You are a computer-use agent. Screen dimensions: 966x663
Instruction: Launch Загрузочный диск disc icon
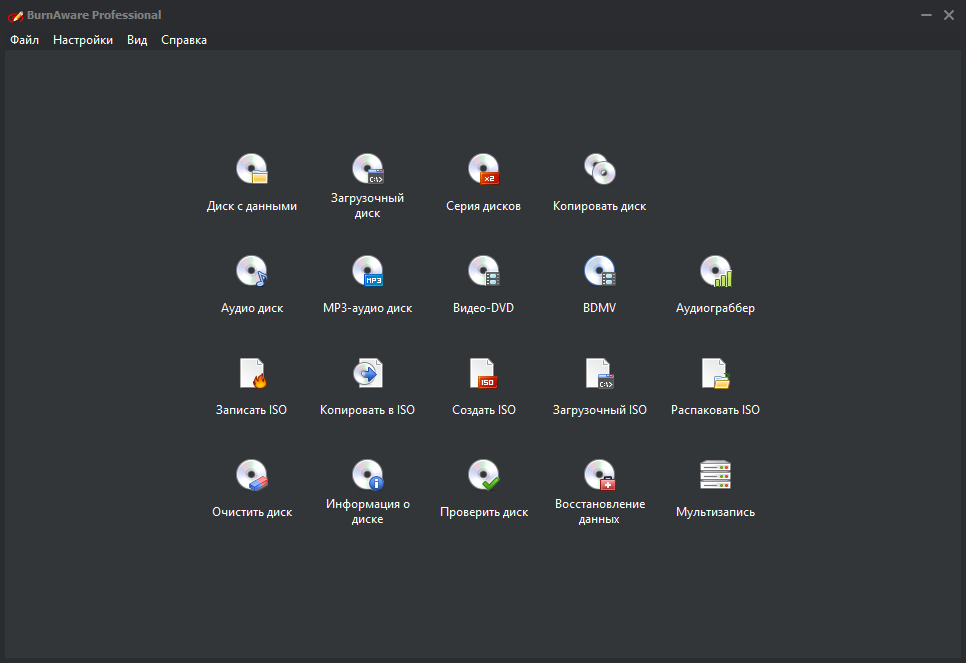pyautogui.click(x=368, y=169)
